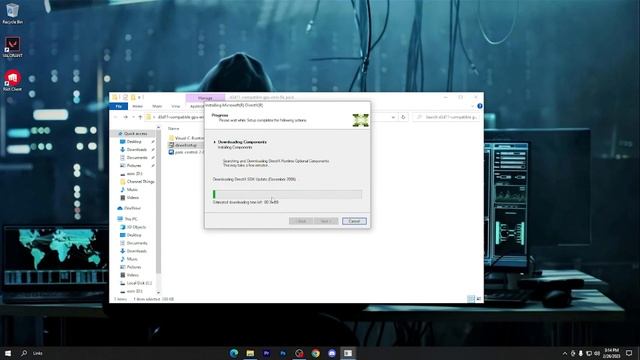Switch to the View ribbon tab

click(x=176, y=106)
